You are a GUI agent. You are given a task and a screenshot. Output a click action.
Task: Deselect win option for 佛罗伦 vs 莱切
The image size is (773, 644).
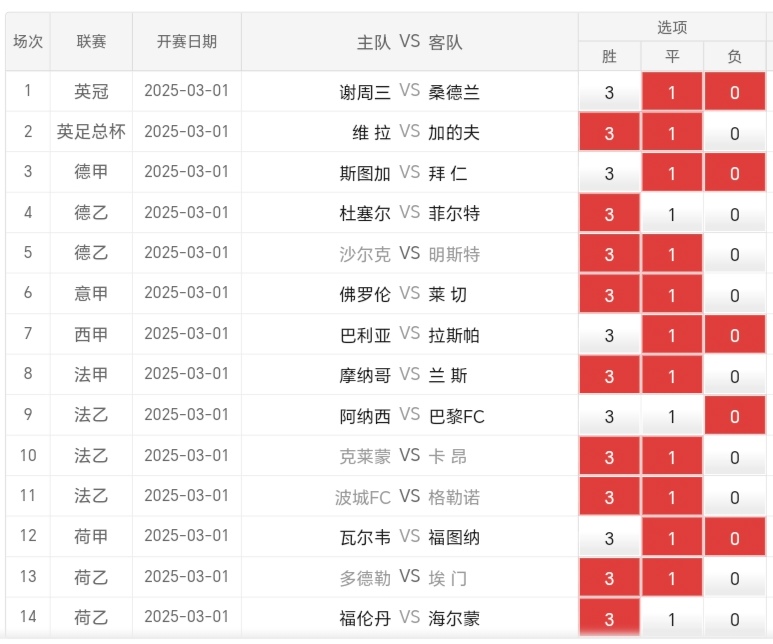pos(609,295)
